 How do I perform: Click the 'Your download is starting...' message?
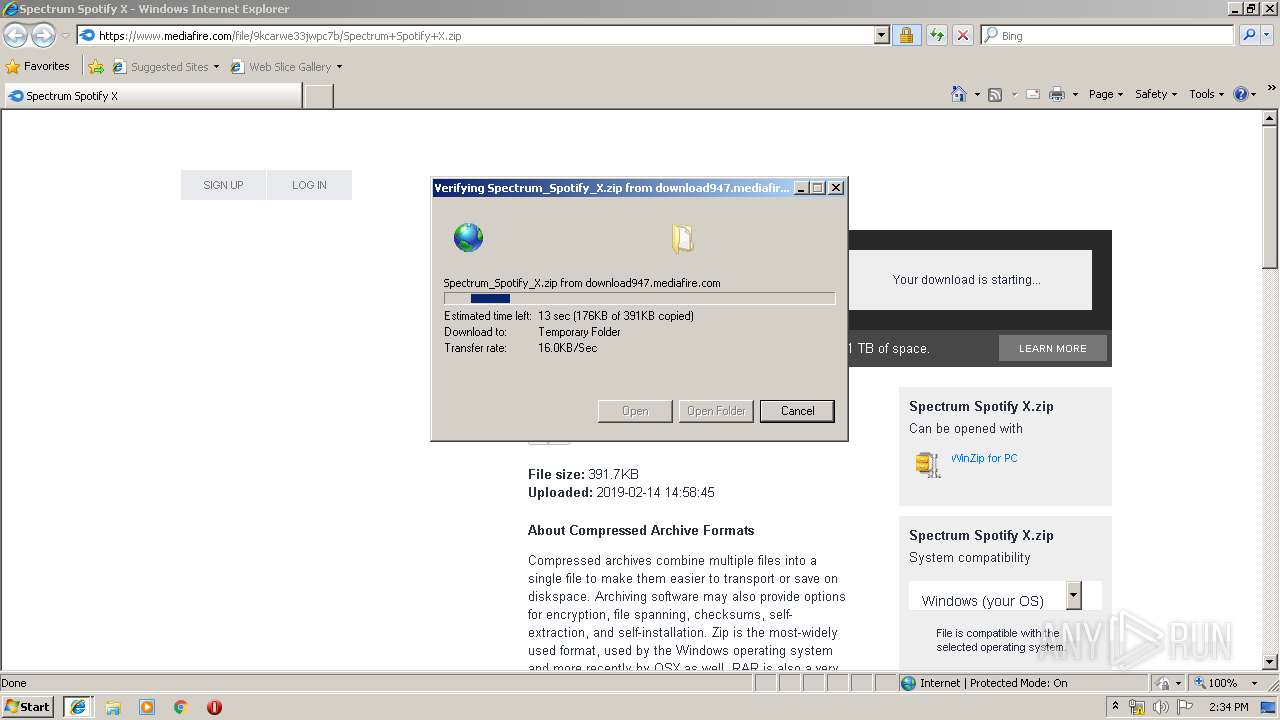pyautogui.click(x=966, y=280)
